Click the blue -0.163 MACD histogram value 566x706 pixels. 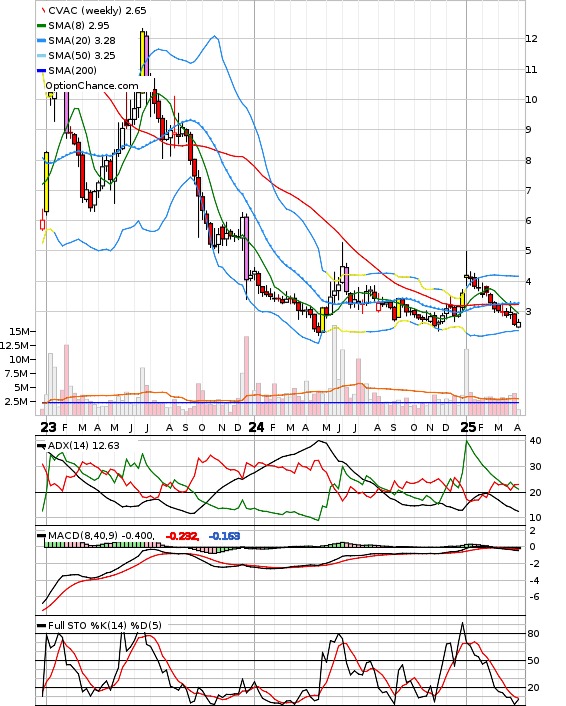(x=224, y=536)
